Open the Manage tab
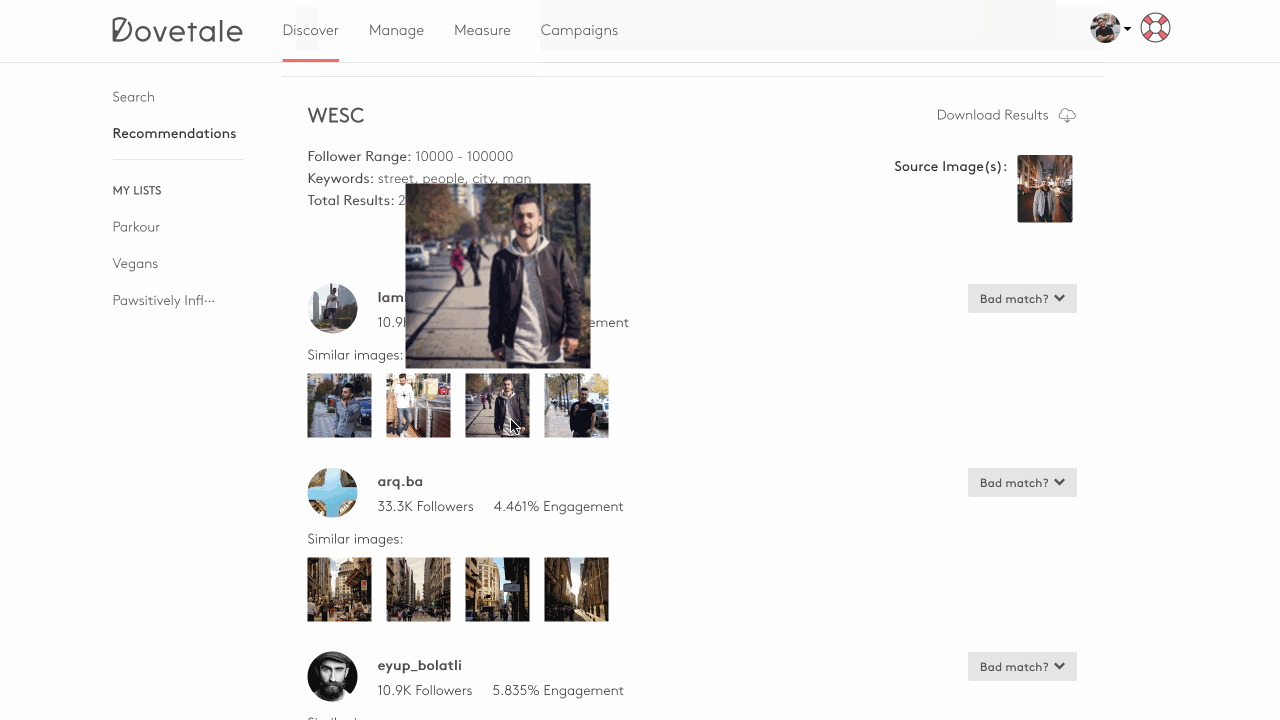 (x=396, y=30)
